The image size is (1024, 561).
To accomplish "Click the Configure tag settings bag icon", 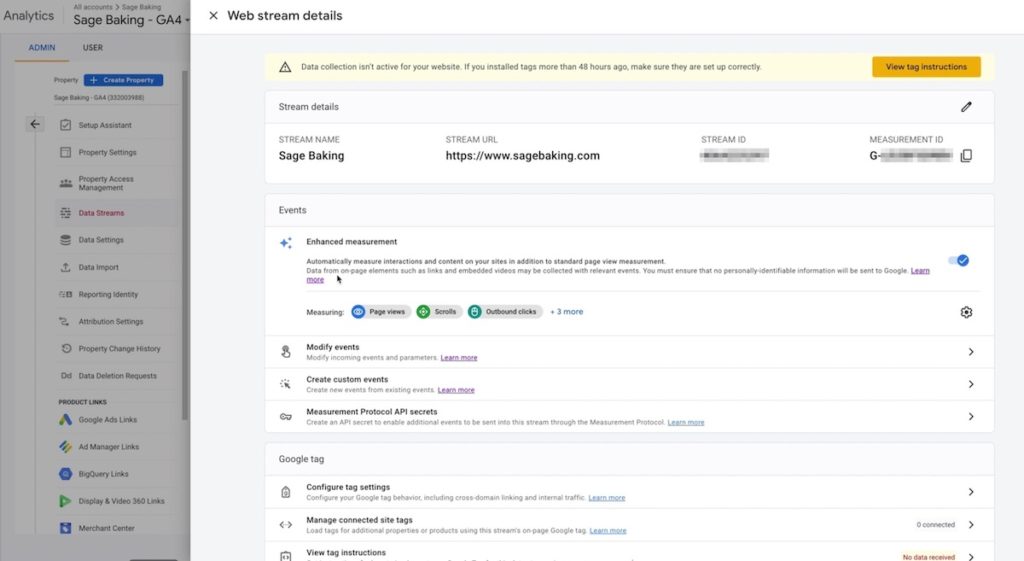I will tap(285, 492).
